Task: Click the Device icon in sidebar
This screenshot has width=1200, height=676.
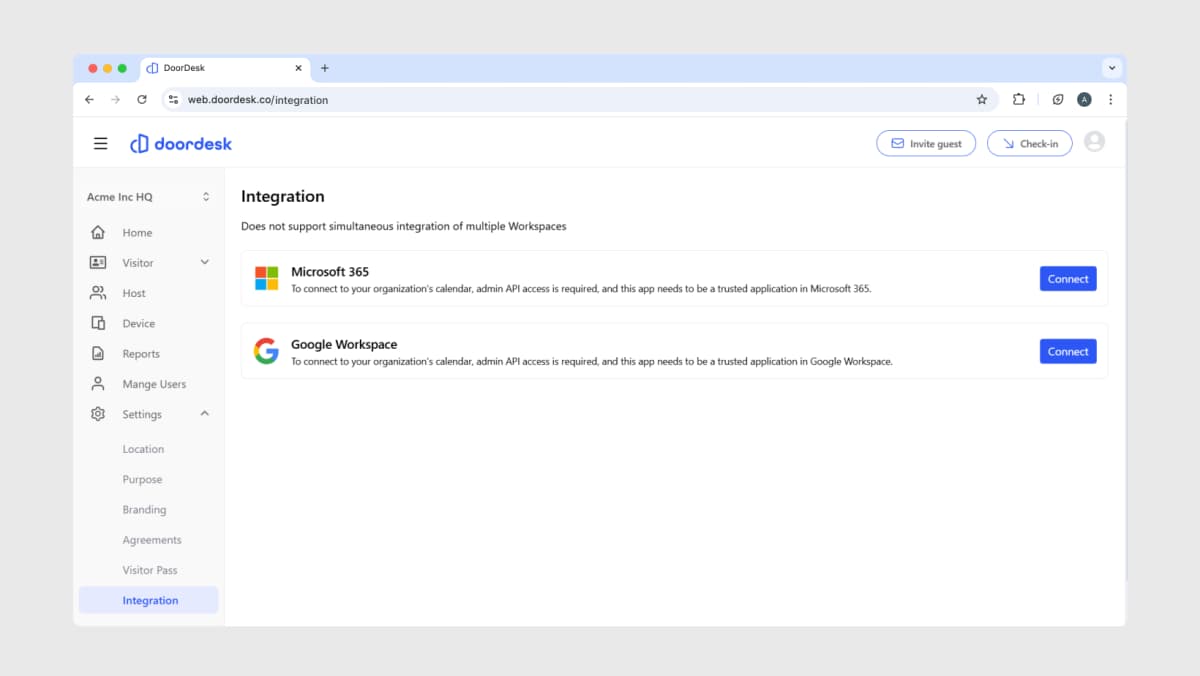Action: 98,323
